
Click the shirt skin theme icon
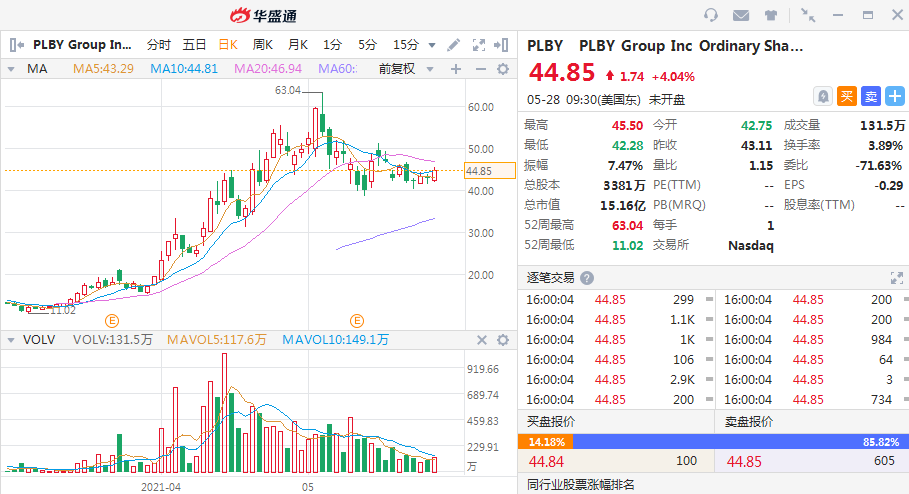click(x=770, y=15)
